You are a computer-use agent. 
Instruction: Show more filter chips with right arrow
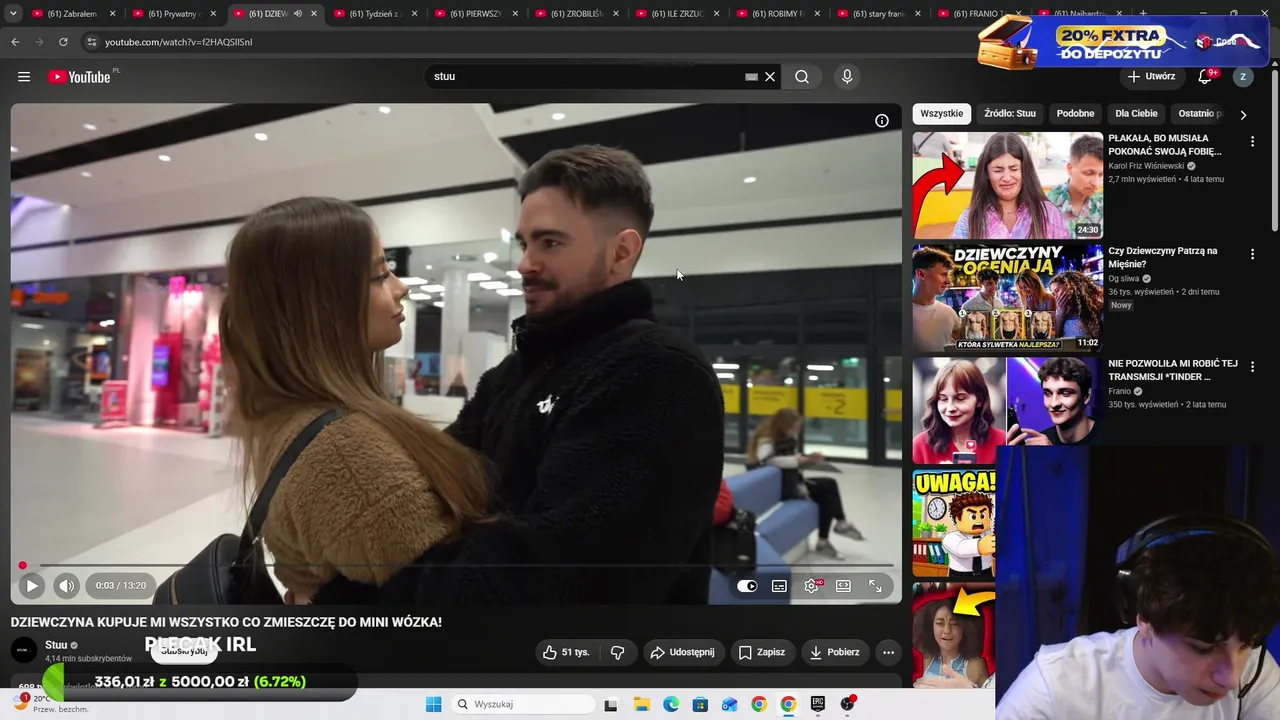pyautogui.click(x=1243, y=115)
